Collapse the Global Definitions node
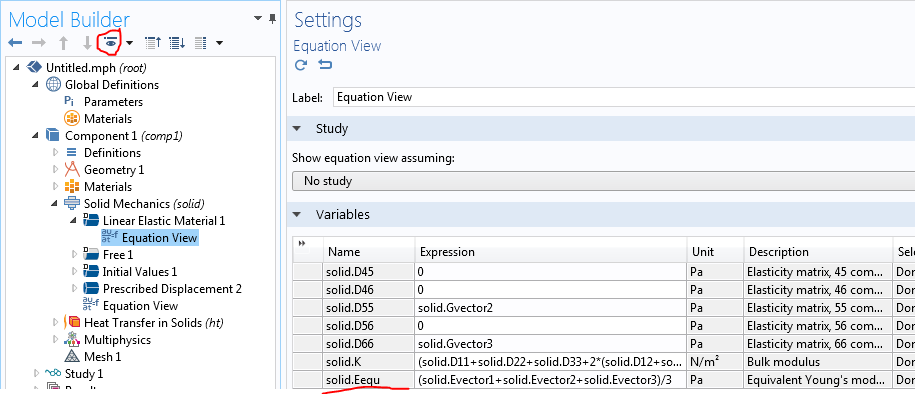The width and height of the screenshot is (915, 394). point(35,85)
